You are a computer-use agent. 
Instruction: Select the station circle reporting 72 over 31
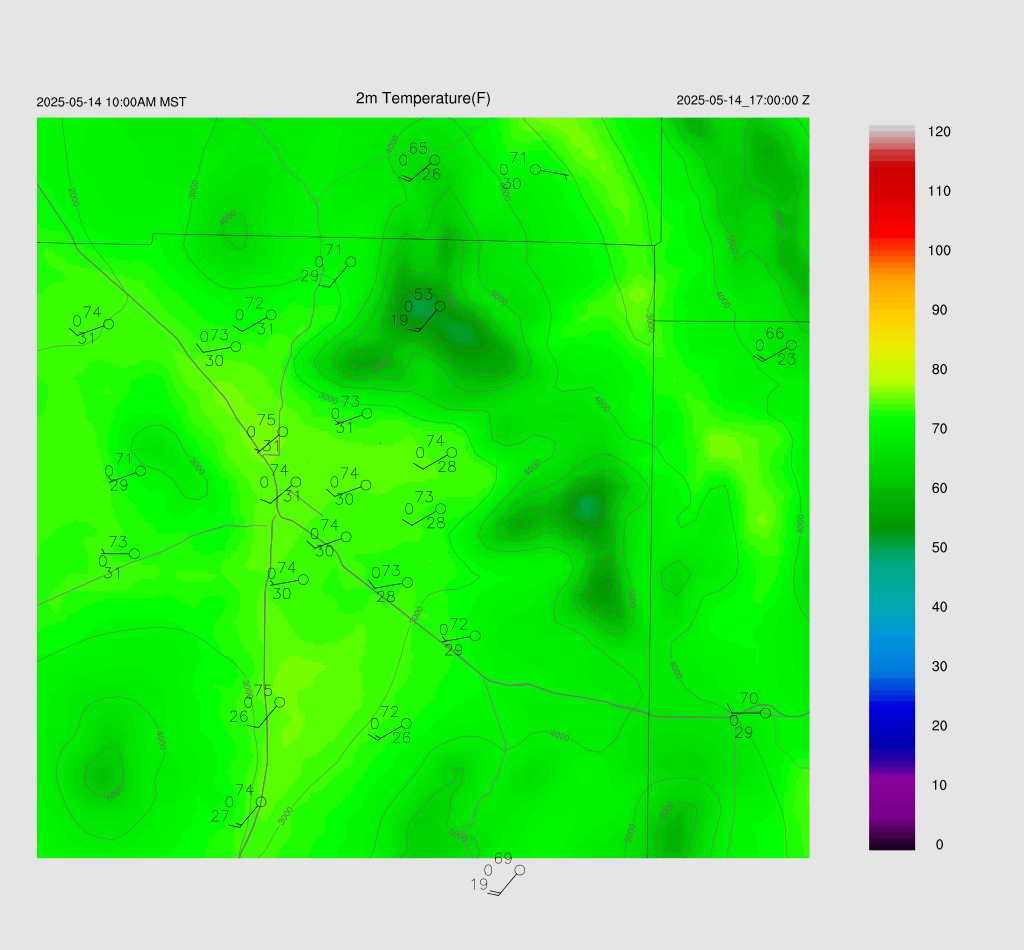[271, 315]
